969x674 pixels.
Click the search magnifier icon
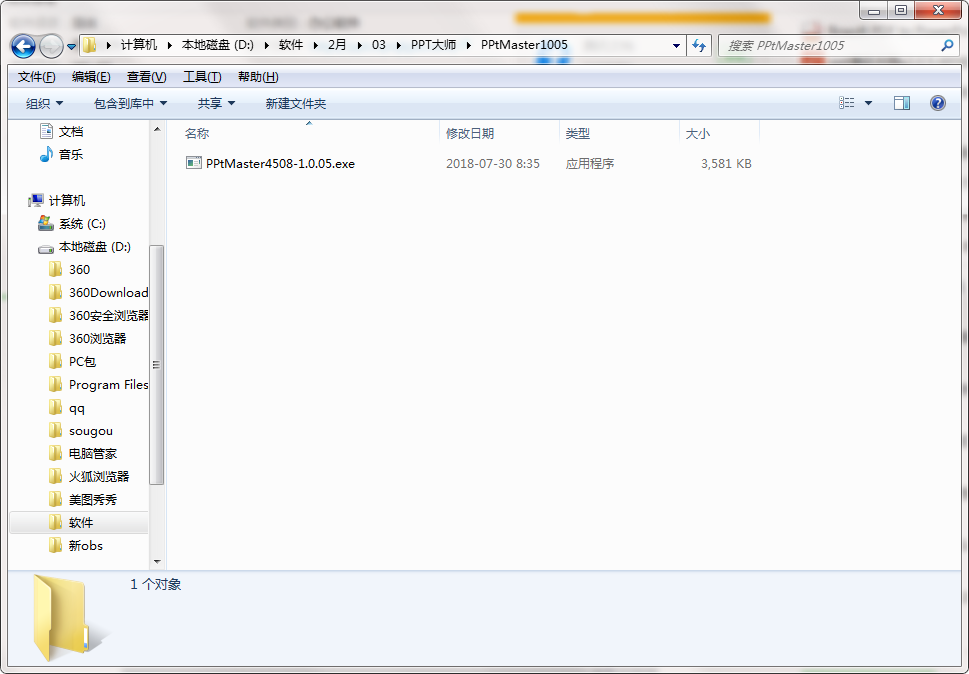[x=947, y=46]
